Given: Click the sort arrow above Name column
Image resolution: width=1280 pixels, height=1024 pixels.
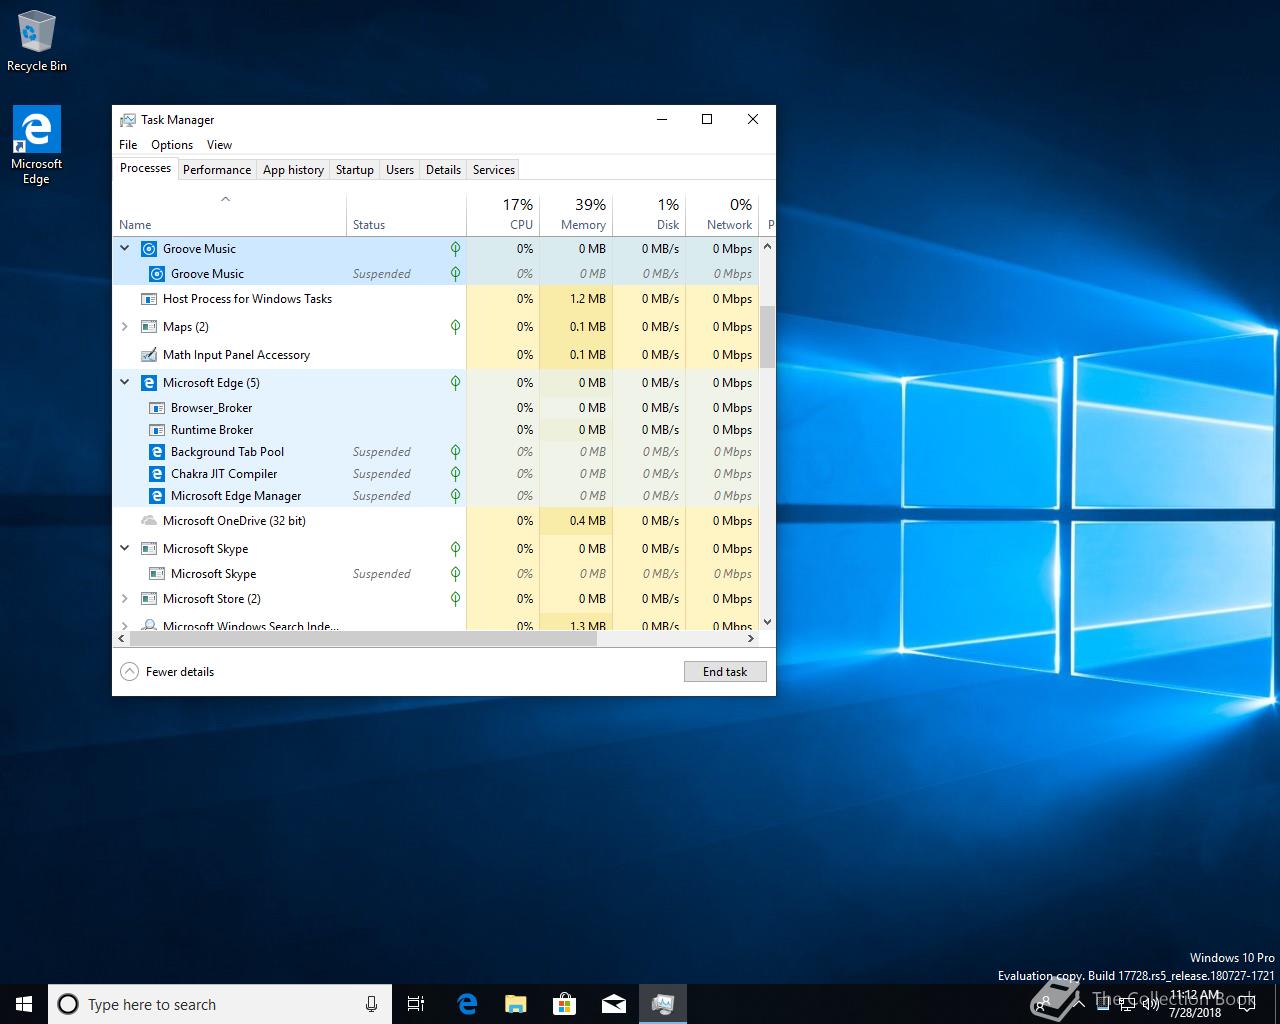Looking at the screenshot, I should [226, 199].
